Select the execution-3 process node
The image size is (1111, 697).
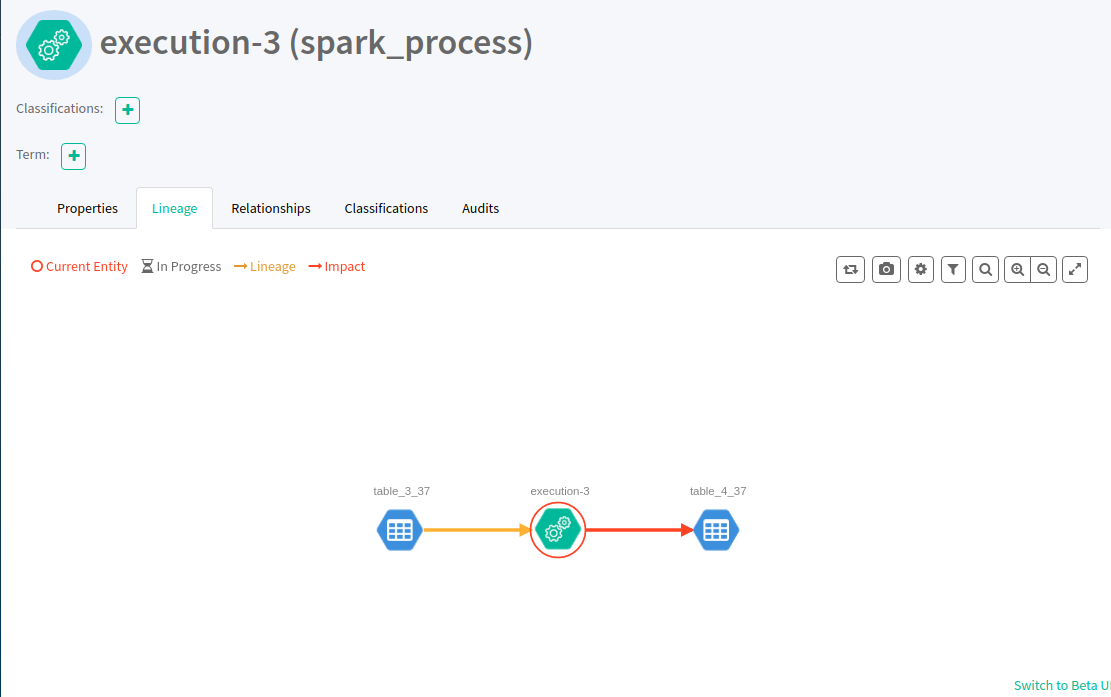click(558, 530)
